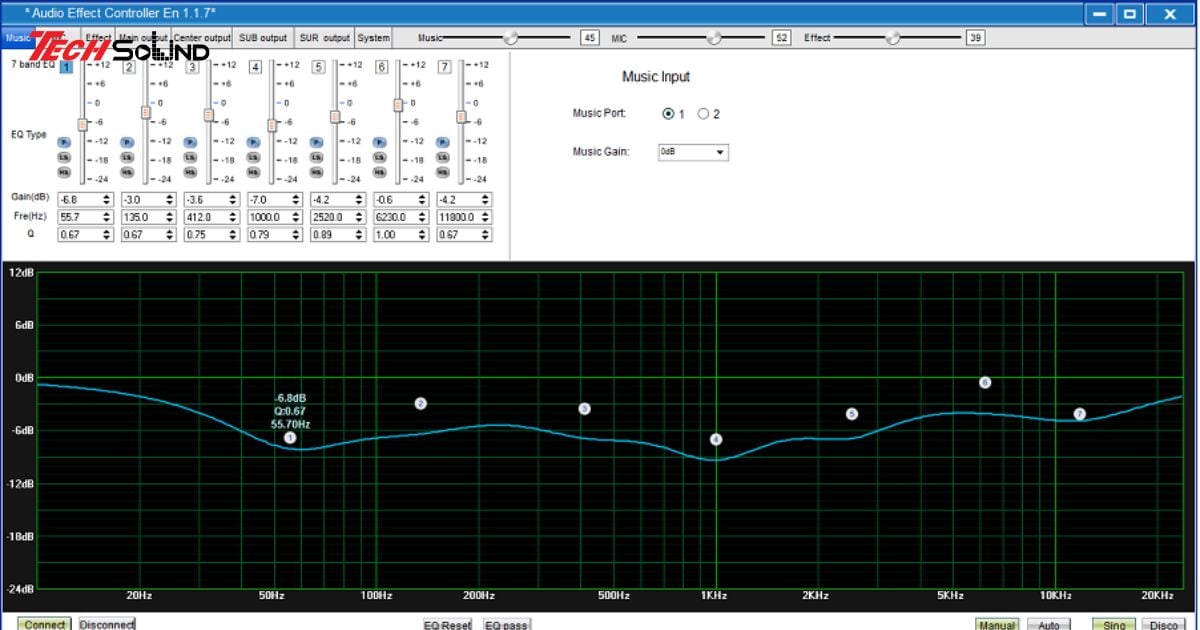
Task: Click the Disconnect button
Action: pos(107,624)
